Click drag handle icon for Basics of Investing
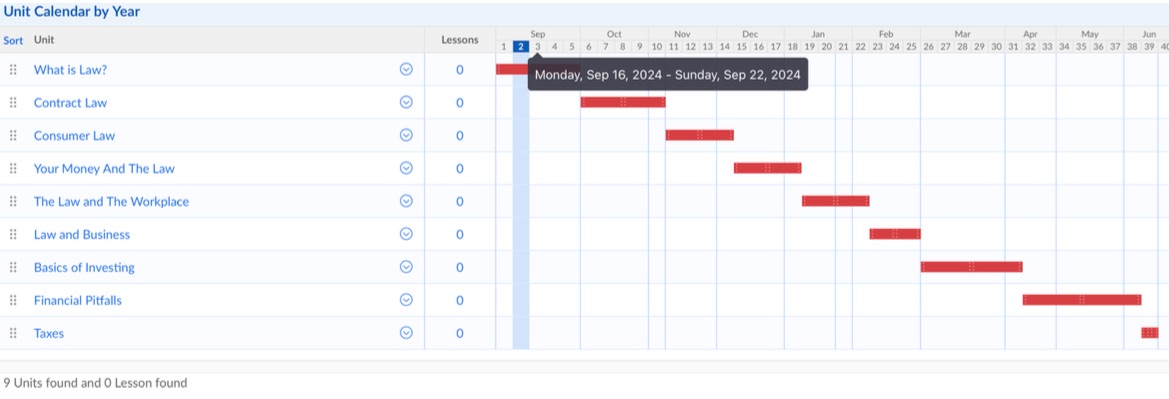The image size is (1169, 399). click(x=13, y=267)
